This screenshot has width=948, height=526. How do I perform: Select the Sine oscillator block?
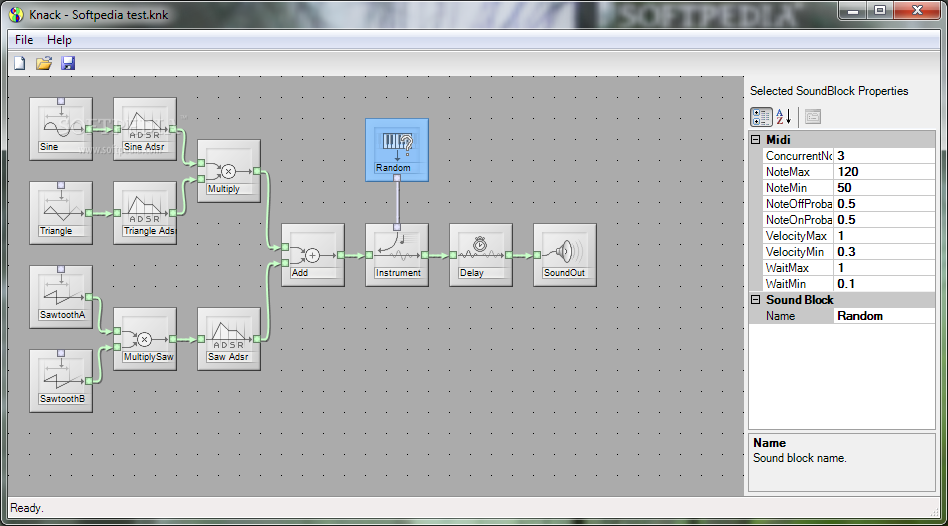tap(61, 129)
